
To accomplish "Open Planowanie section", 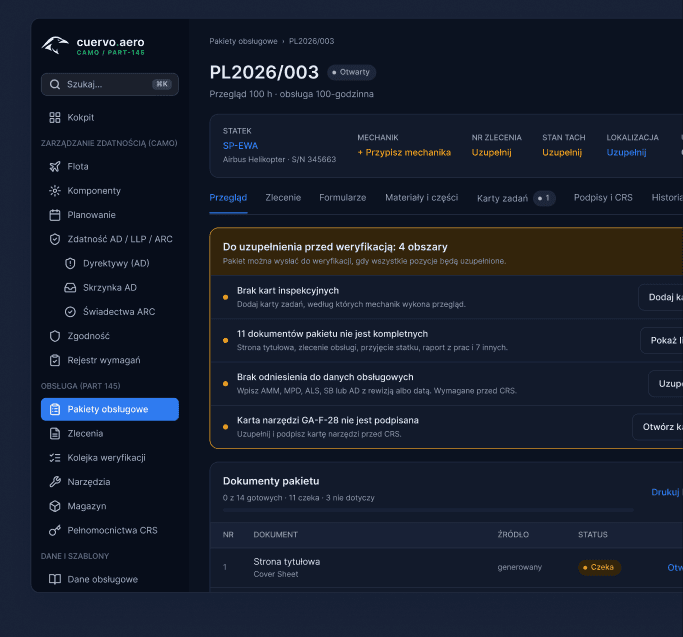I will pyautogui.click(x=110, y=215).
